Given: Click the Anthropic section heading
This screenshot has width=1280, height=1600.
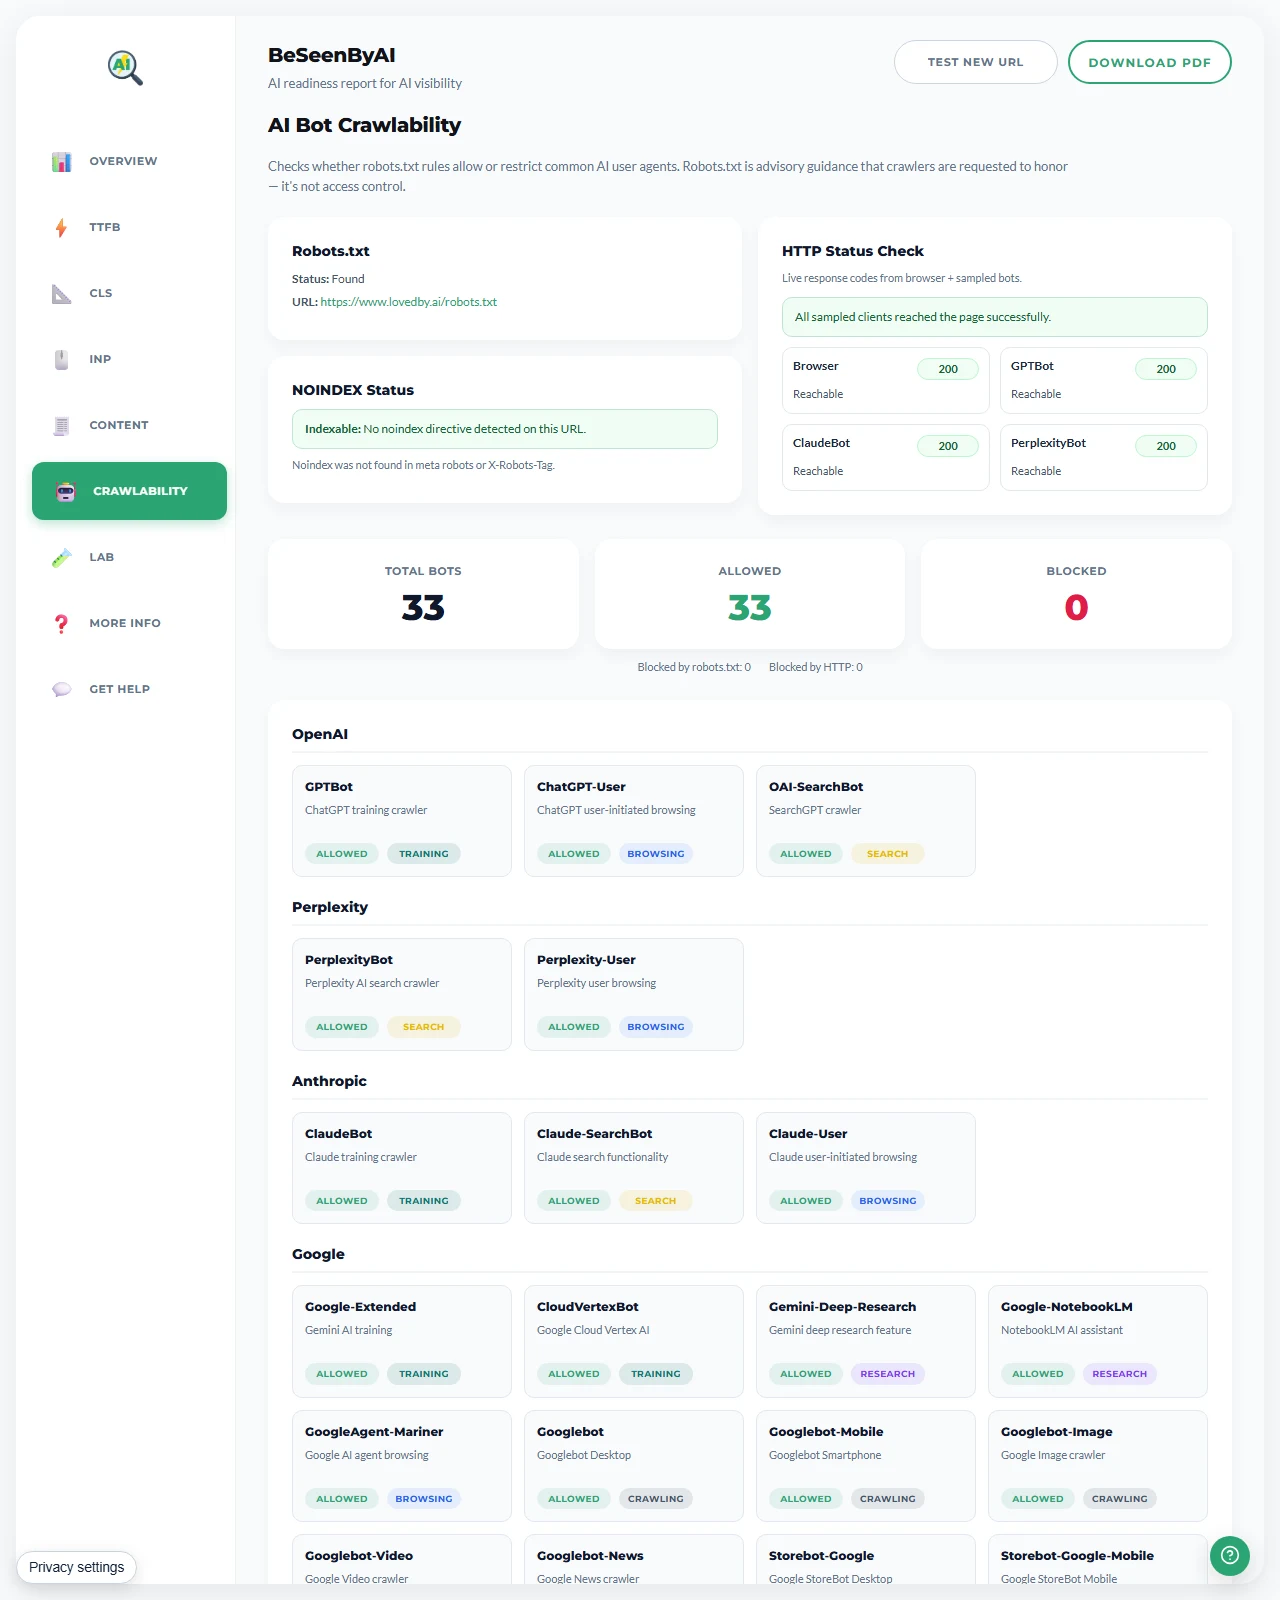Looking at the screenshot, I should click(329, 1081).
